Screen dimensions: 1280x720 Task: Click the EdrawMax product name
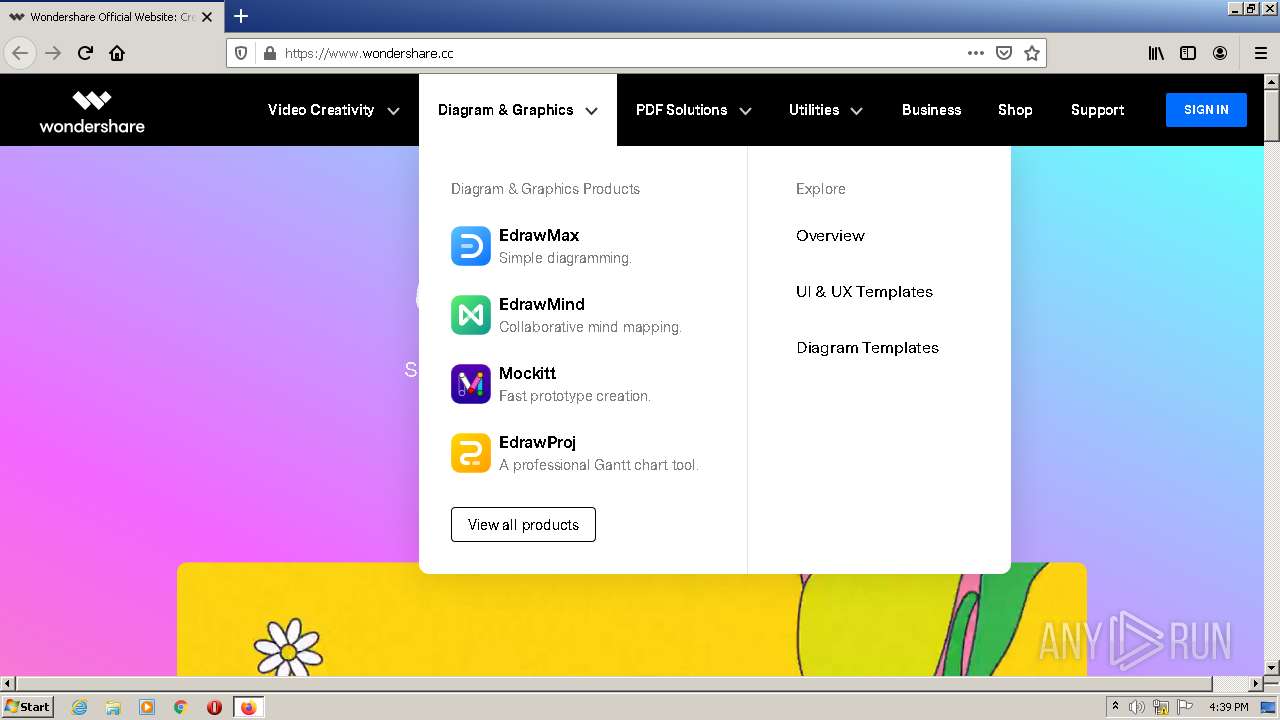pyautogui.click(x=539, y=236)
